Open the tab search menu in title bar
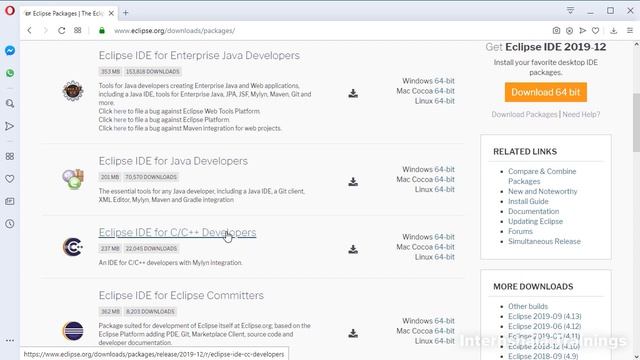Image resolution: width=640 pixels, height=360 pixels. tap(570, 11)
